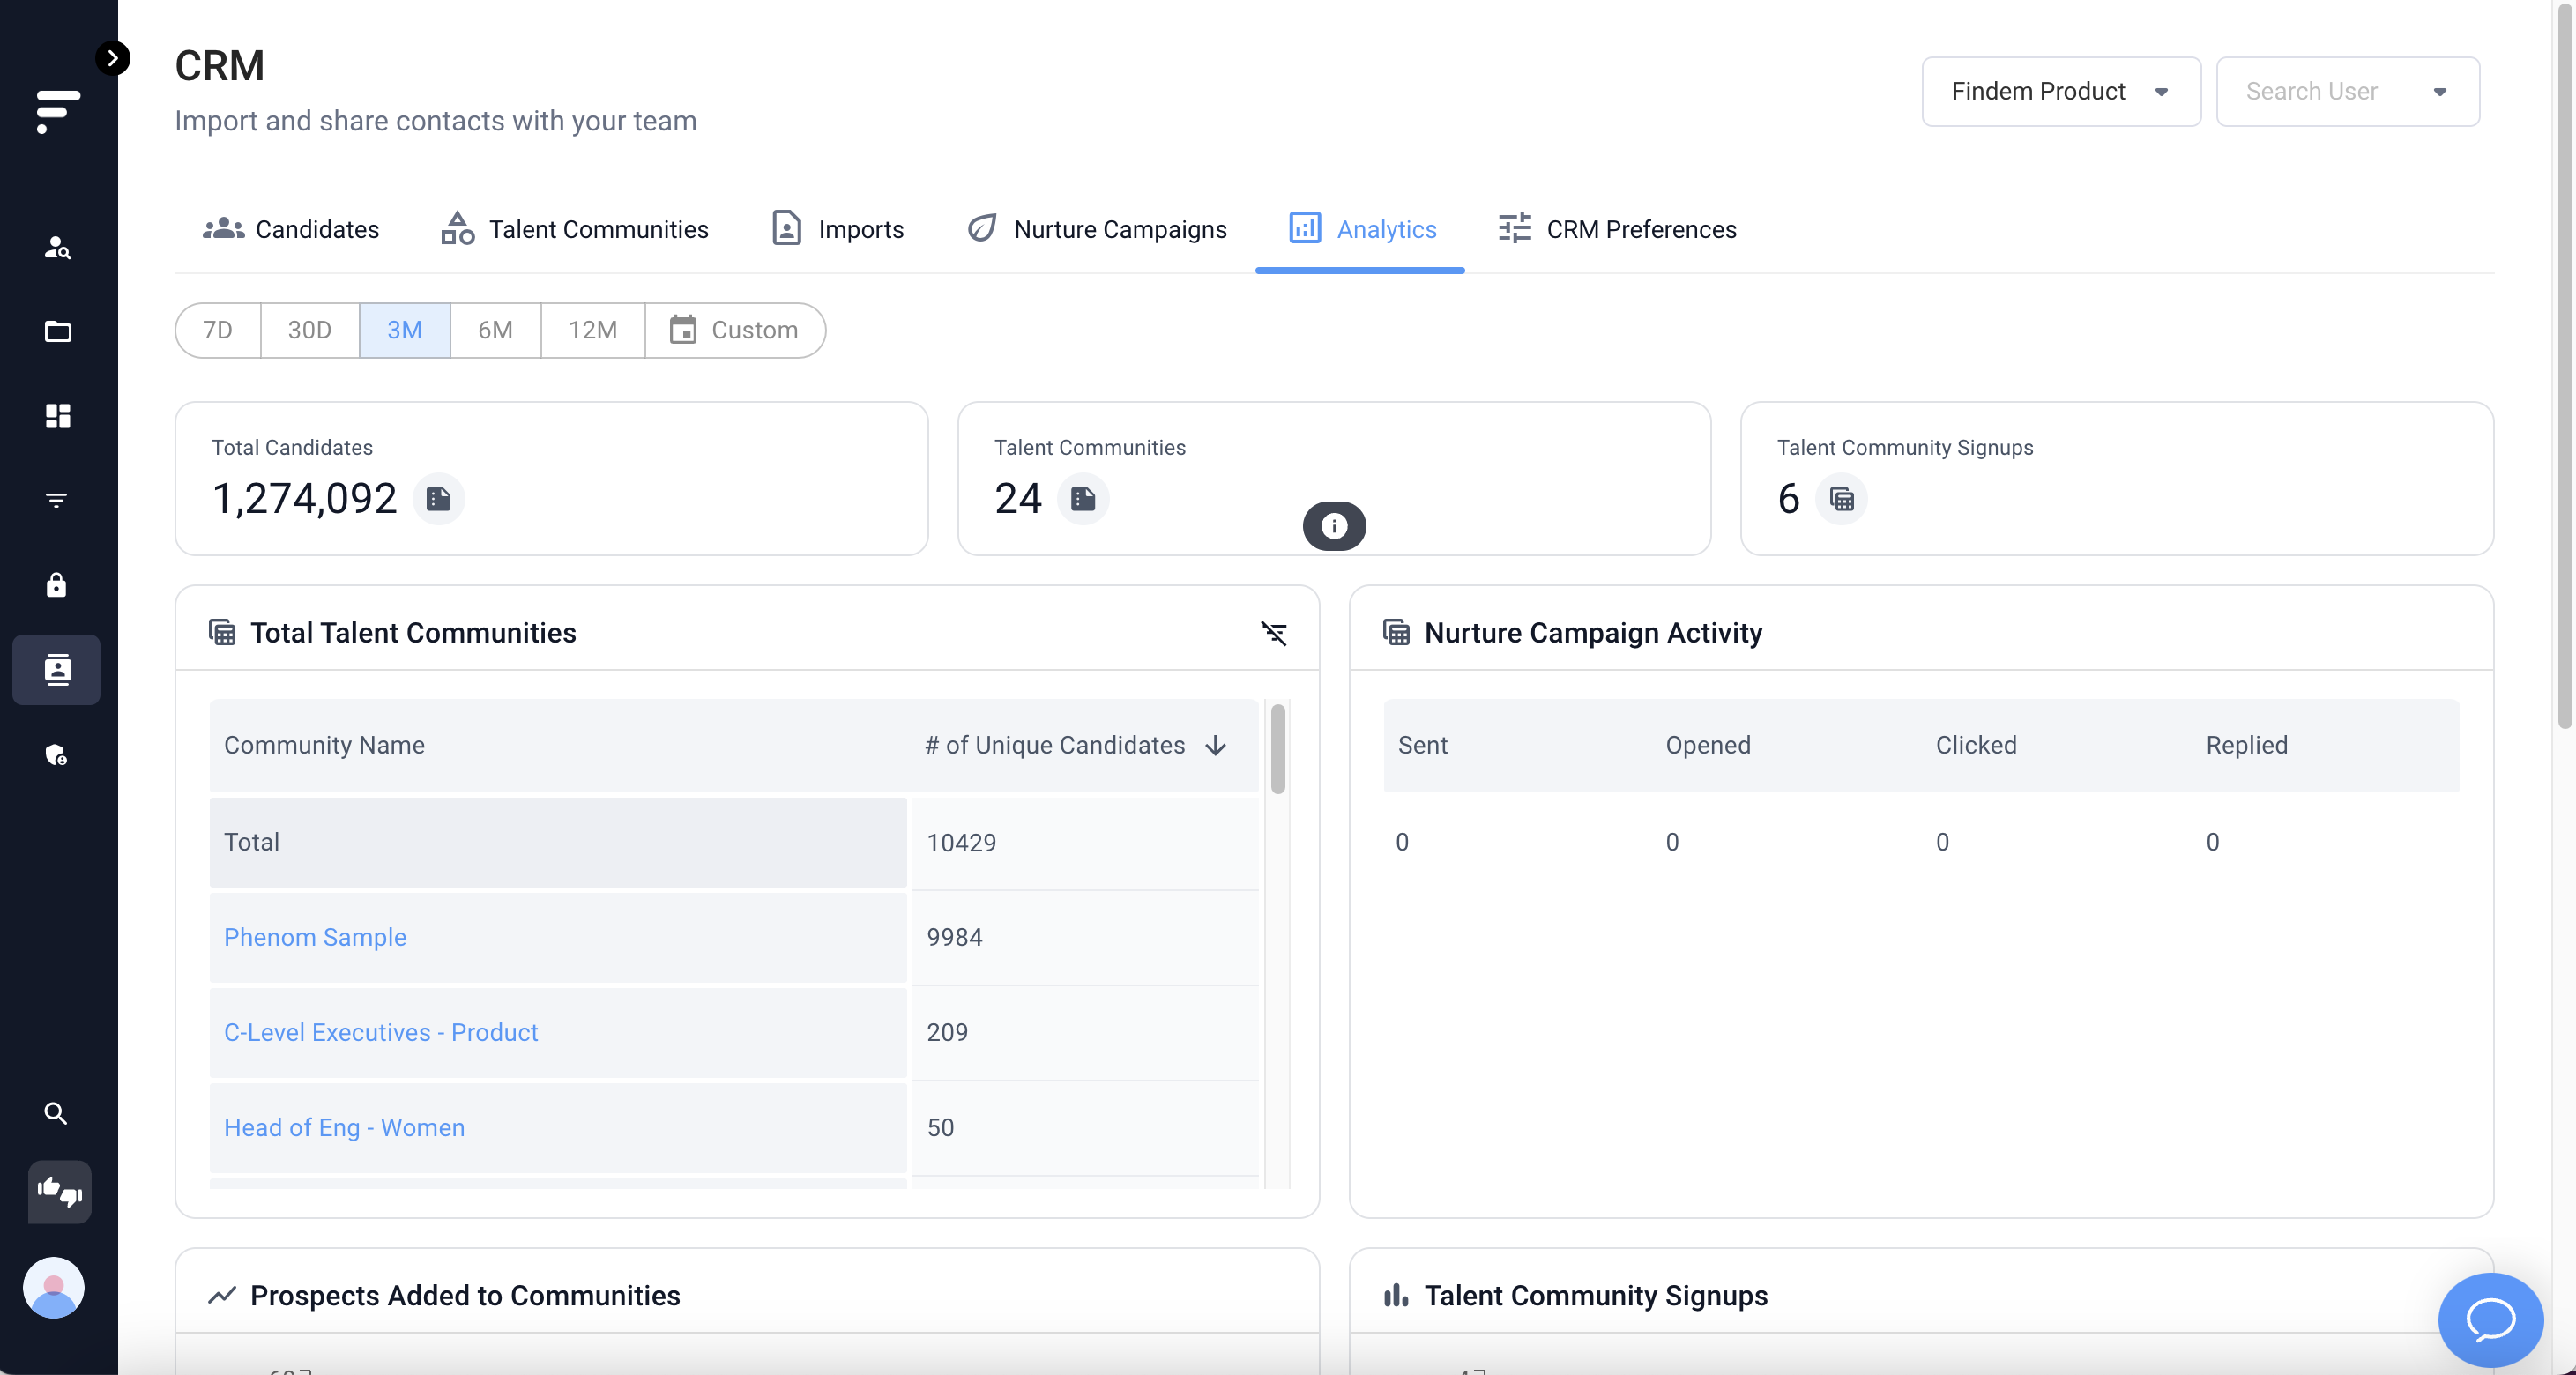Click the info tooltip icon
Image resolution: width=2576 pixels, height=1375 pixels.
pos(1334,526)
